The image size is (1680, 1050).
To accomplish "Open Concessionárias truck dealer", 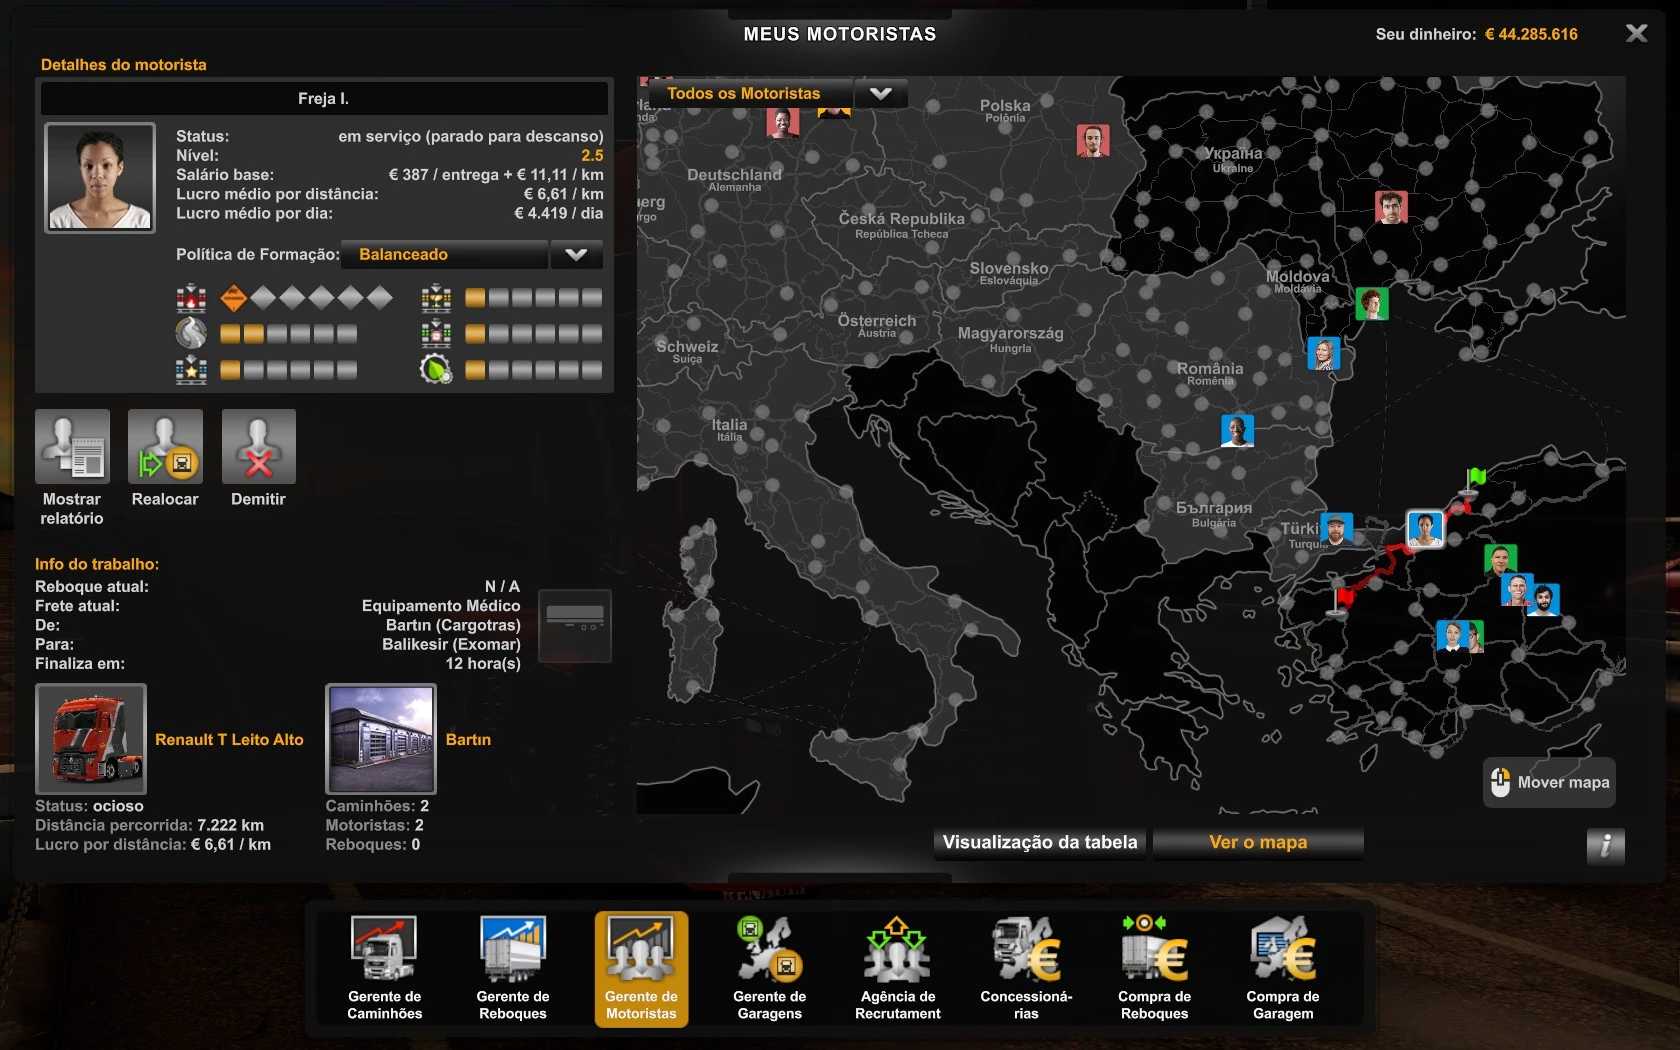I will [x=1026, y=966].
